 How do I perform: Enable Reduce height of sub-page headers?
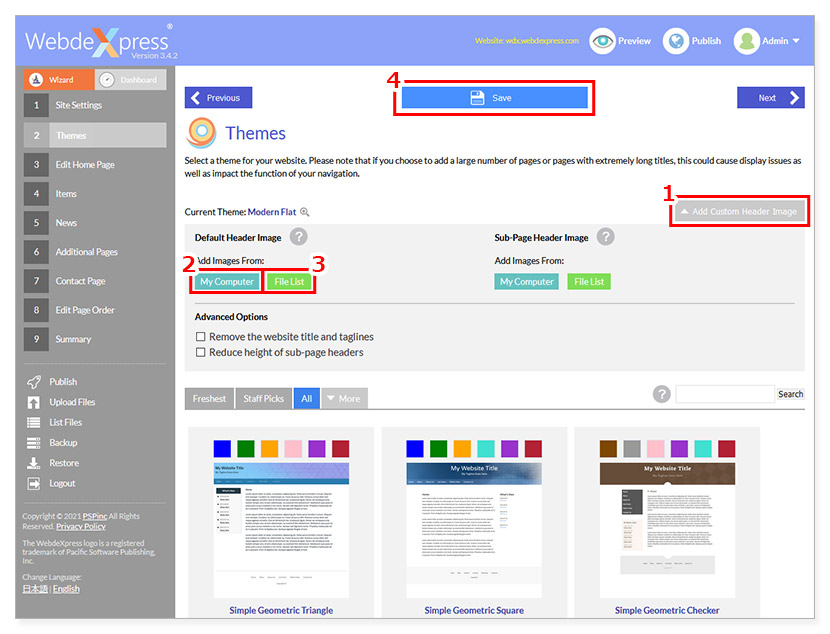coord(201,352)
